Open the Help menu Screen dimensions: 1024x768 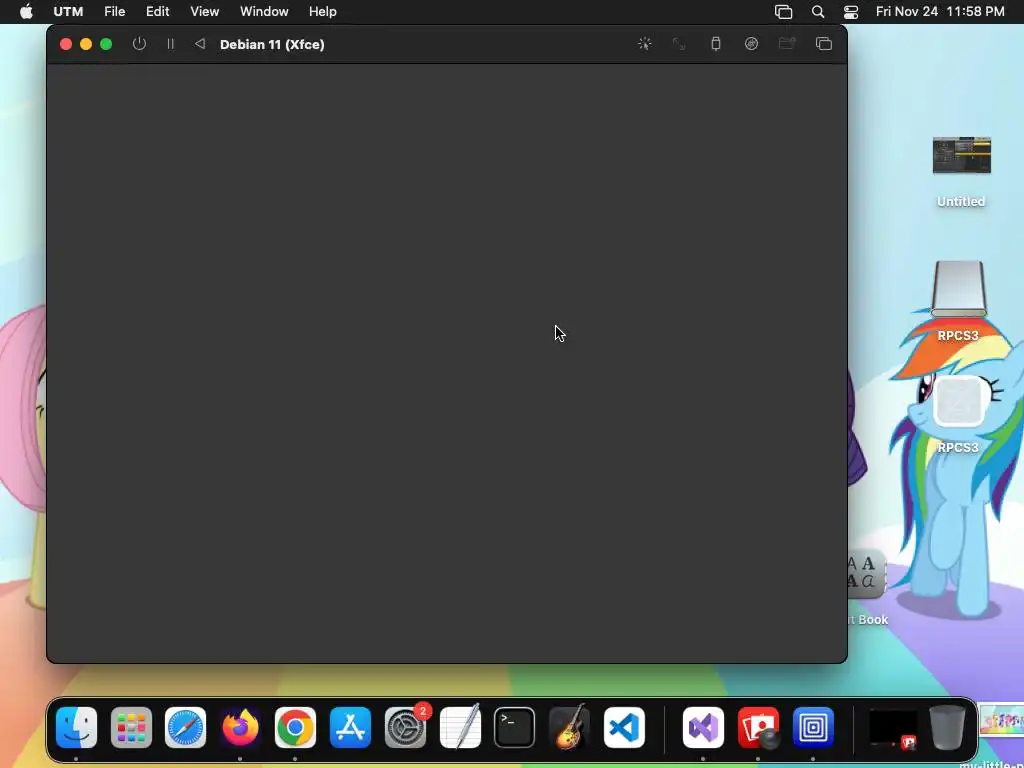coord(323,11)
